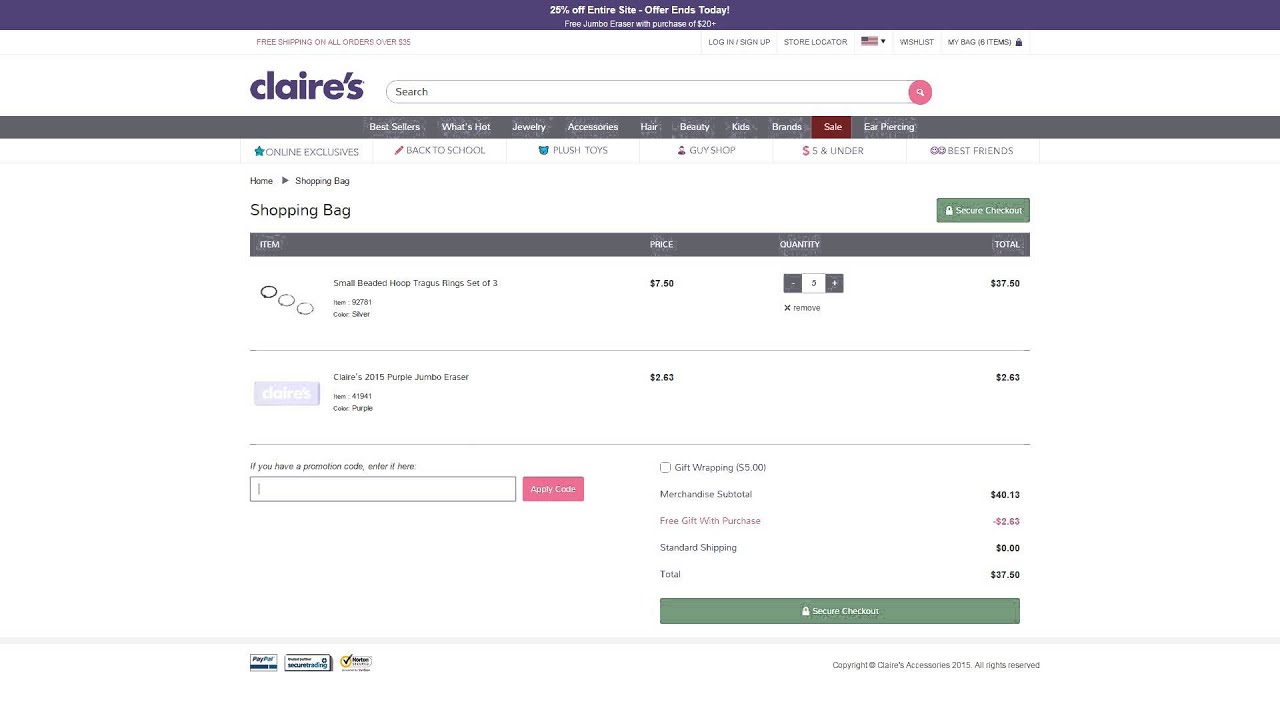
Task: Open the Best Sellers menu
Action: click(395, 127)
